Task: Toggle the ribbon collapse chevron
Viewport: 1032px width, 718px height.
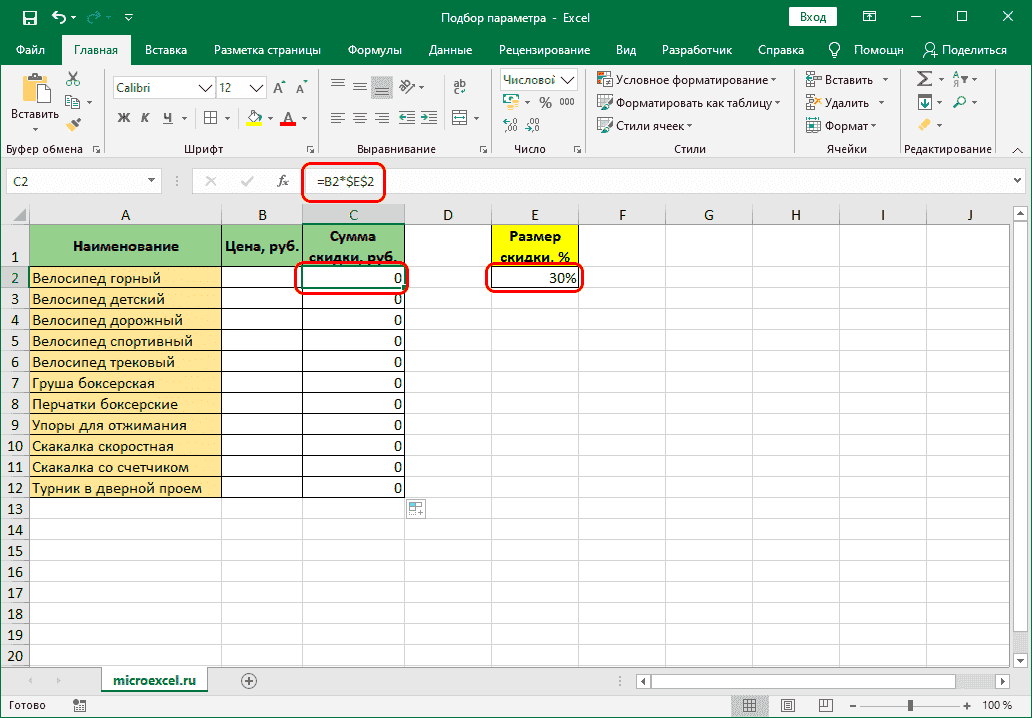Action: [1019, 148]
